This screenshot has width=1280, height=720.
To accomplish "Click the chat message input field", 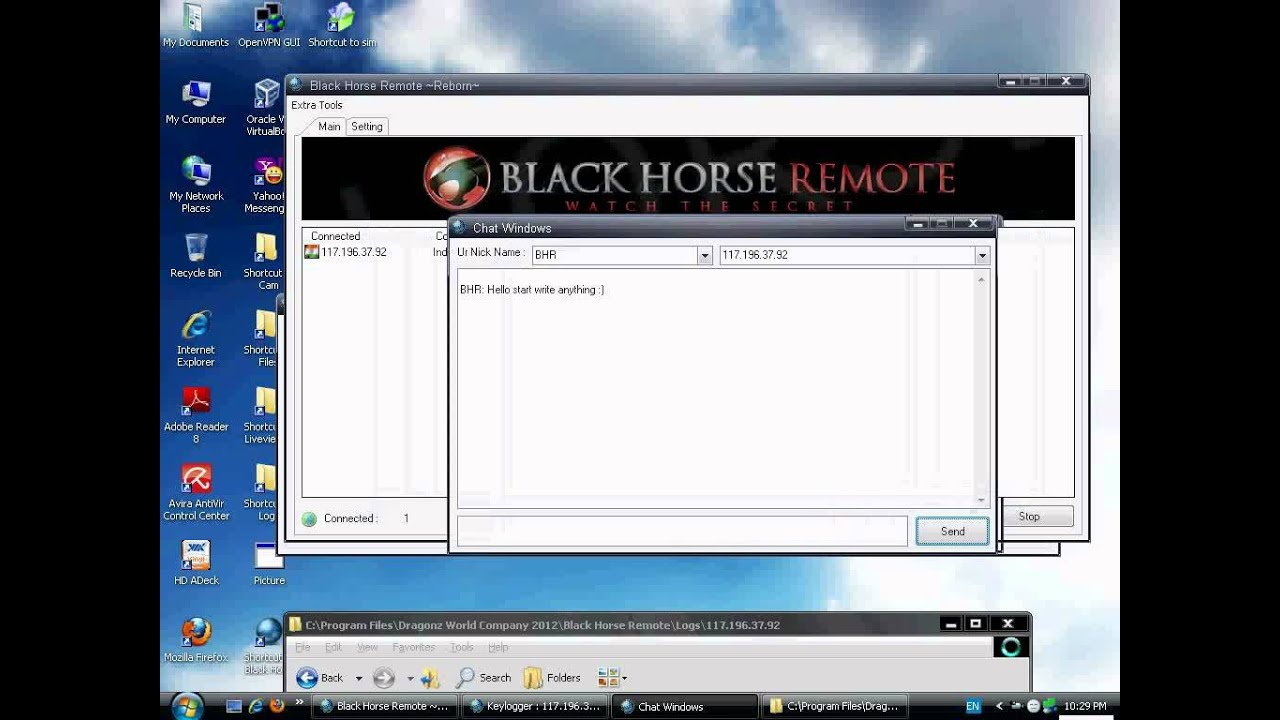I will (682, 531).
